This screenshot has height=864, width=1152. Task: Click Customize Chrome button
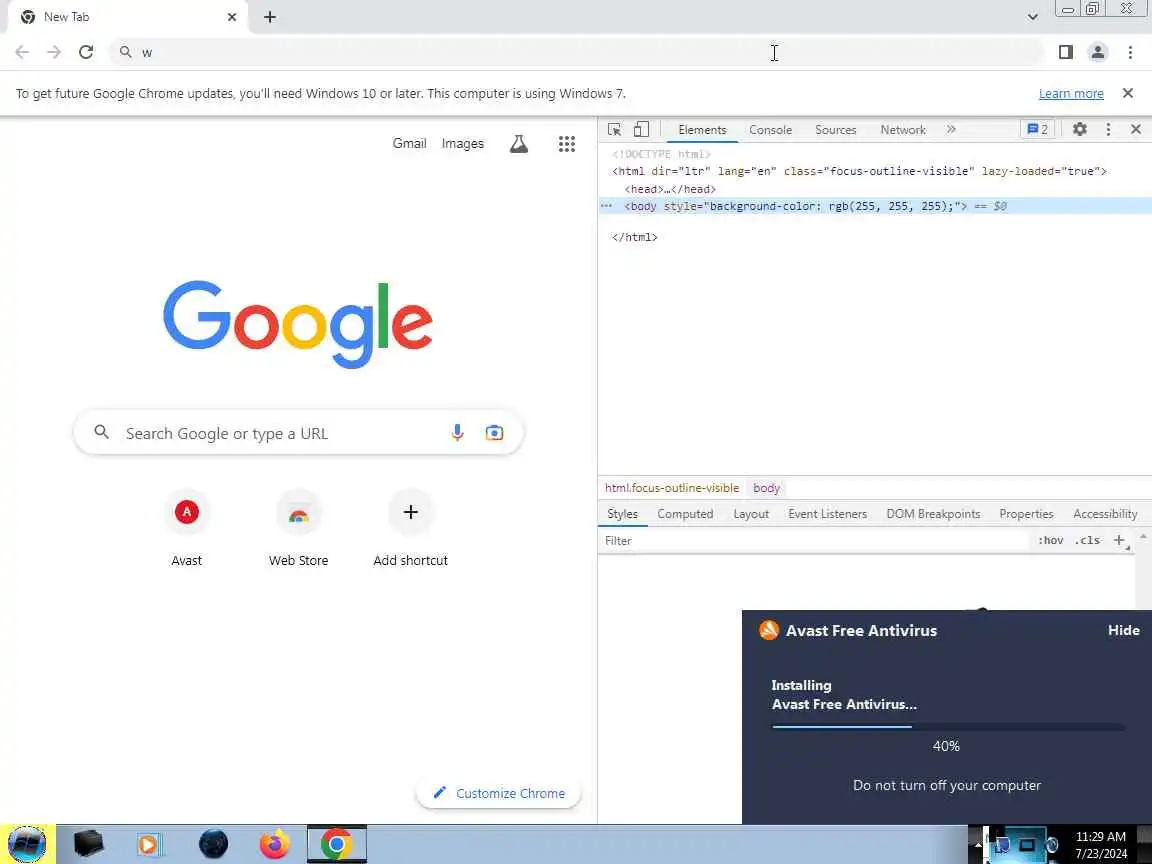pyautogui.click(x=499, y=793)
